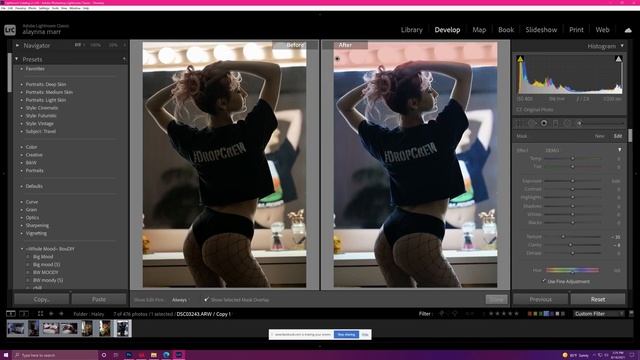
Task: Click the Reset button
Action: click(x=598, y=299)
